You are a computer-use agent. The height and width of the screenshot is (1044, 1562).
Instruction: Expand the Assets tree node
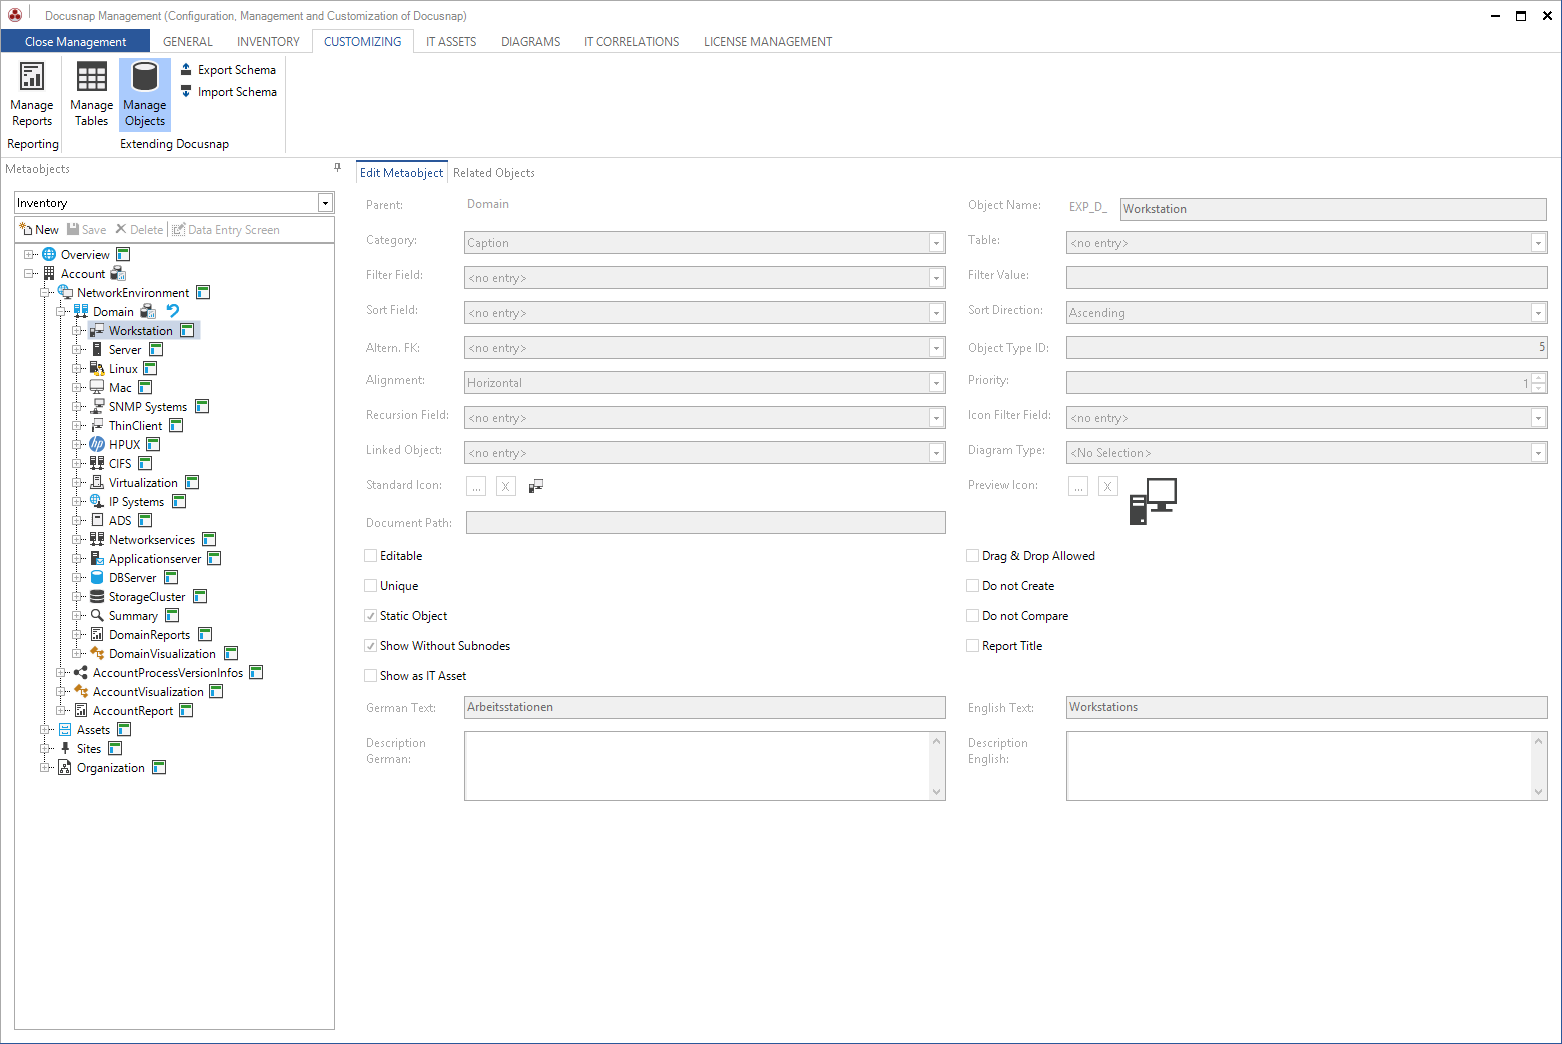coord(45,729)
